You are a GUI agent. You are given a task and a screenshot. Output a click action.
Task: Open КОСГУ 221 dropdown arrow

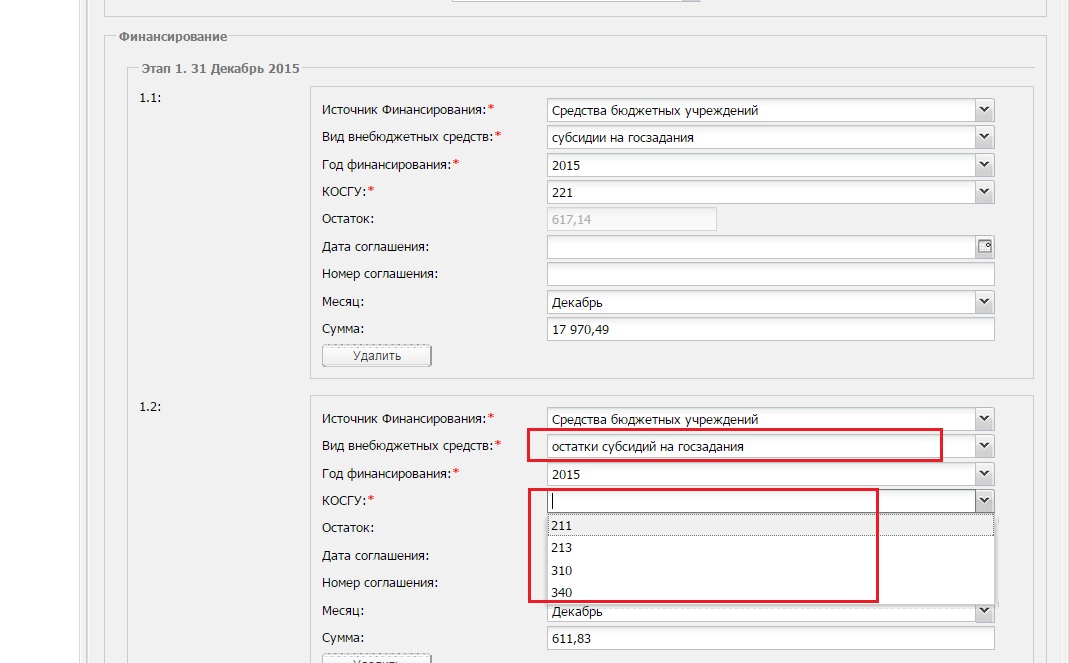[x=985, y=192]
